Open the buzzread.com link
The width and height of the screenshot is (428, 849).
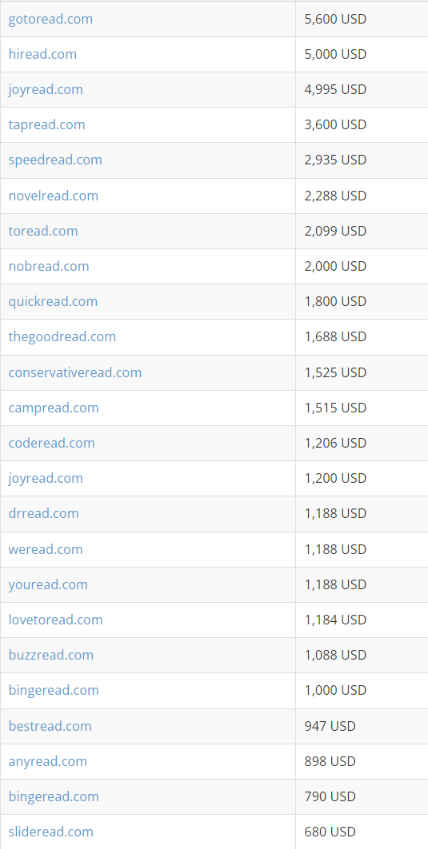coord(51,655)
